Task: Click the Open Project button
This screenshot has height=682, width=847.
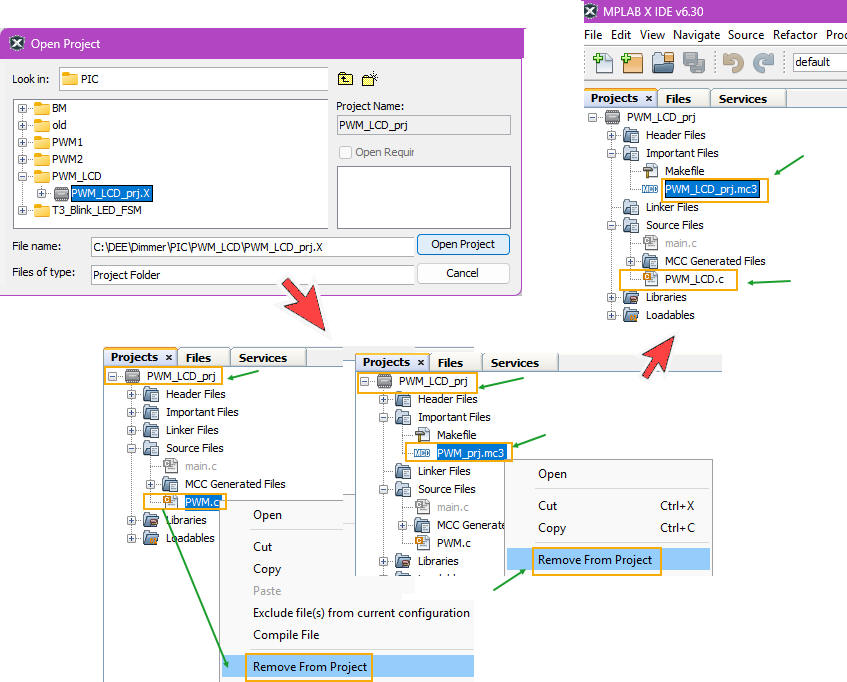Action: coord(462,245)
